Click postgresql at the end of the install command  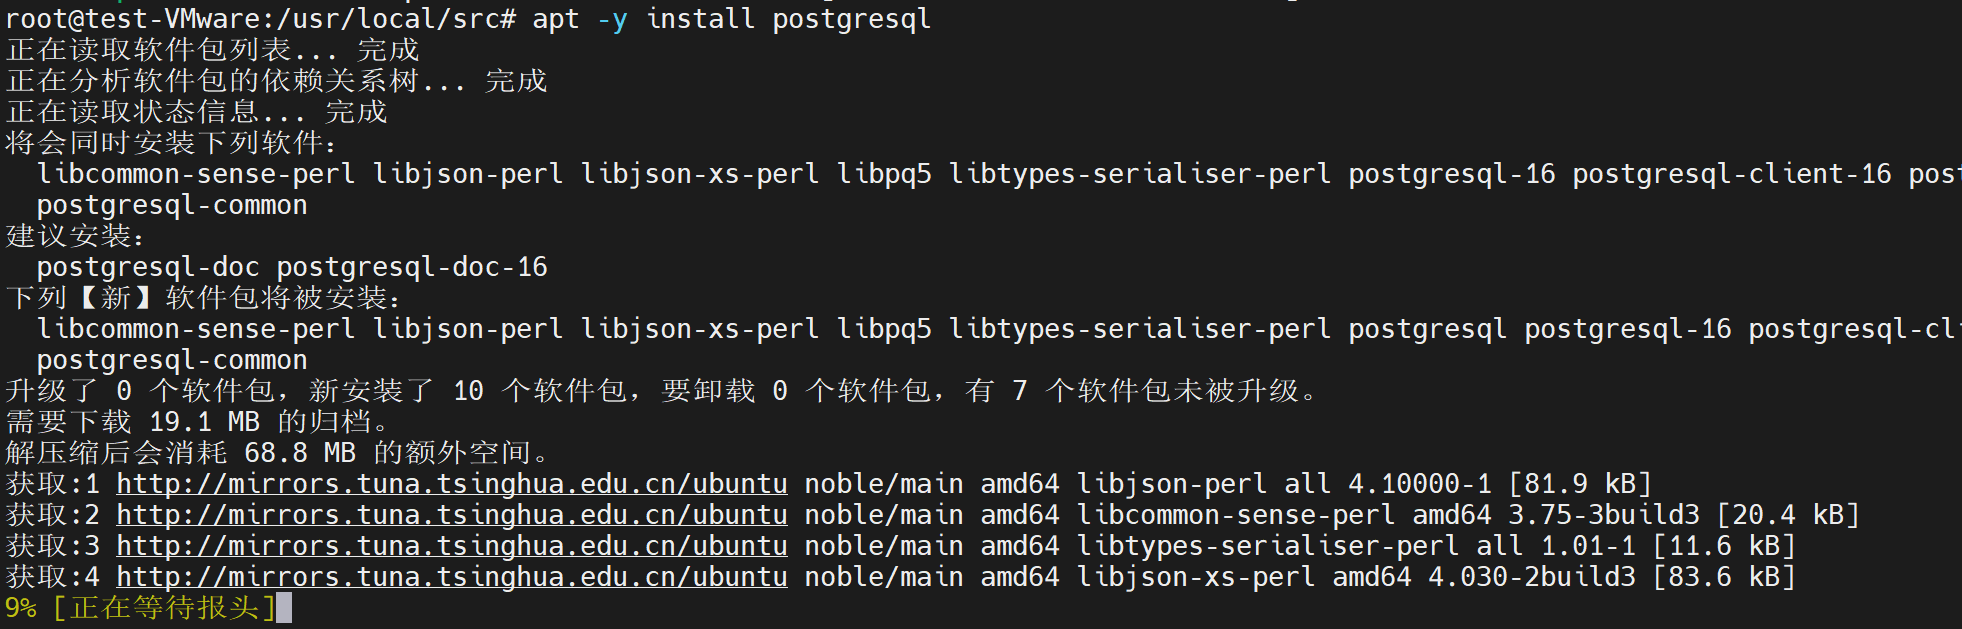(x=852, y=19)
